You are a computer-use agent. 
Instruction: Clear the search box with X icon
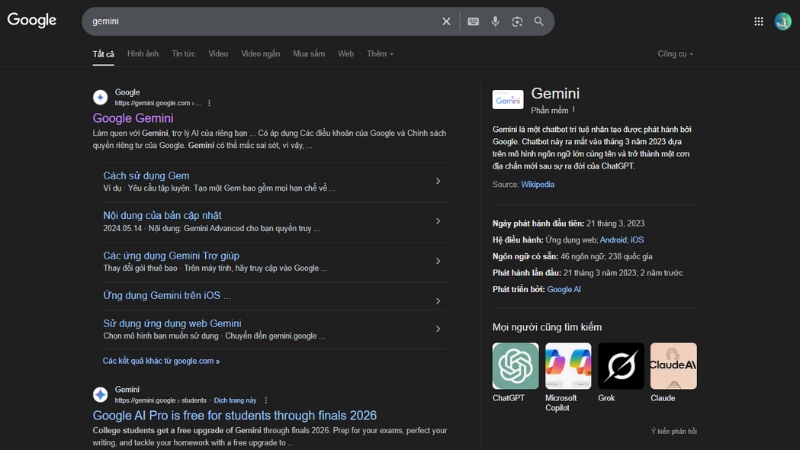click(x=447, y=21)
